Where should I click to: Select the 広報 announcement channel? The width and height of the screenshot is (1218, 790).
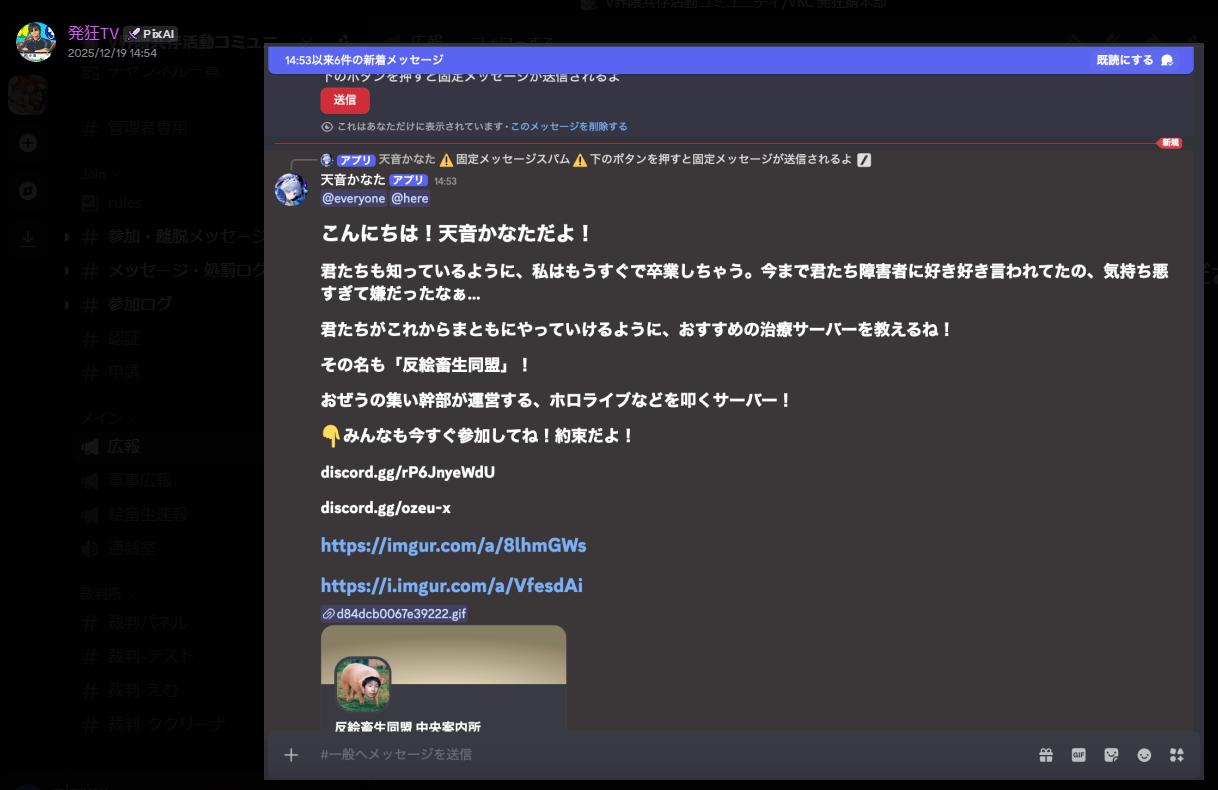(x=124, y=446)
